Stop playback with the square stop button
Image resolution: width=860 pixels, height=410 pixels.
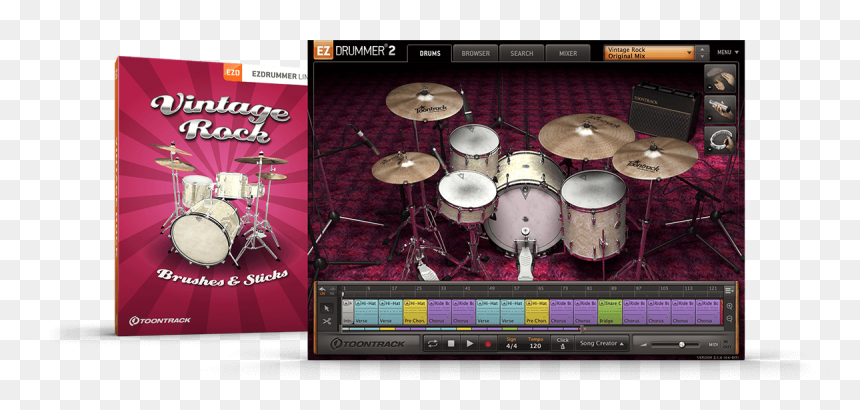[451, 344]
